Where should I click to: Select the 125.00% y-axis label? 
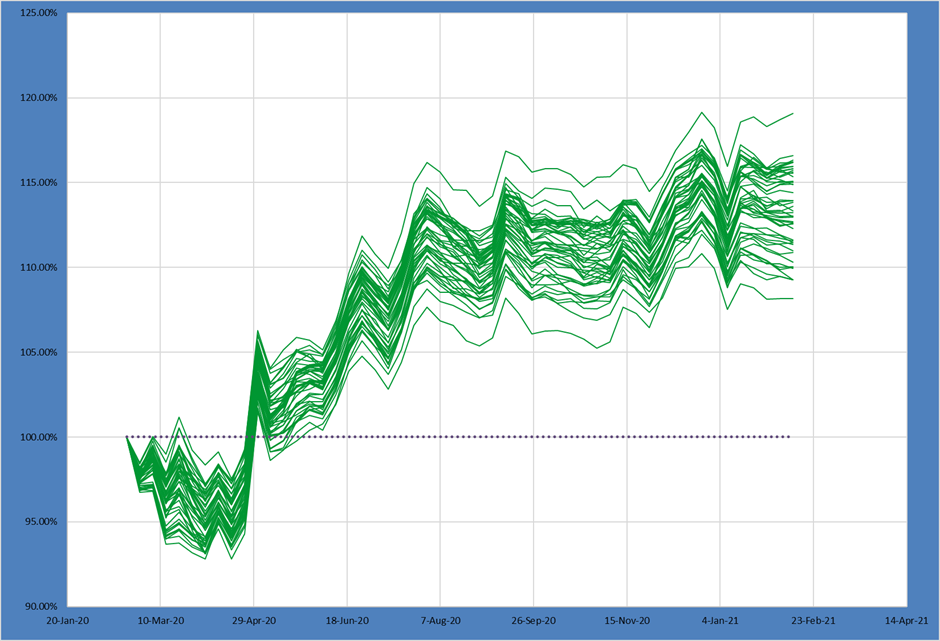(x=39, y=13)
